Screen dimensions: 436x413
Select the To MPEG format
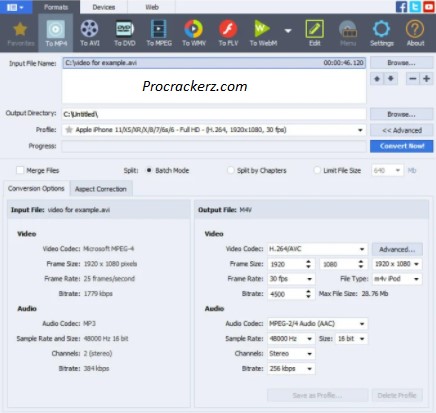coord(159,33)
